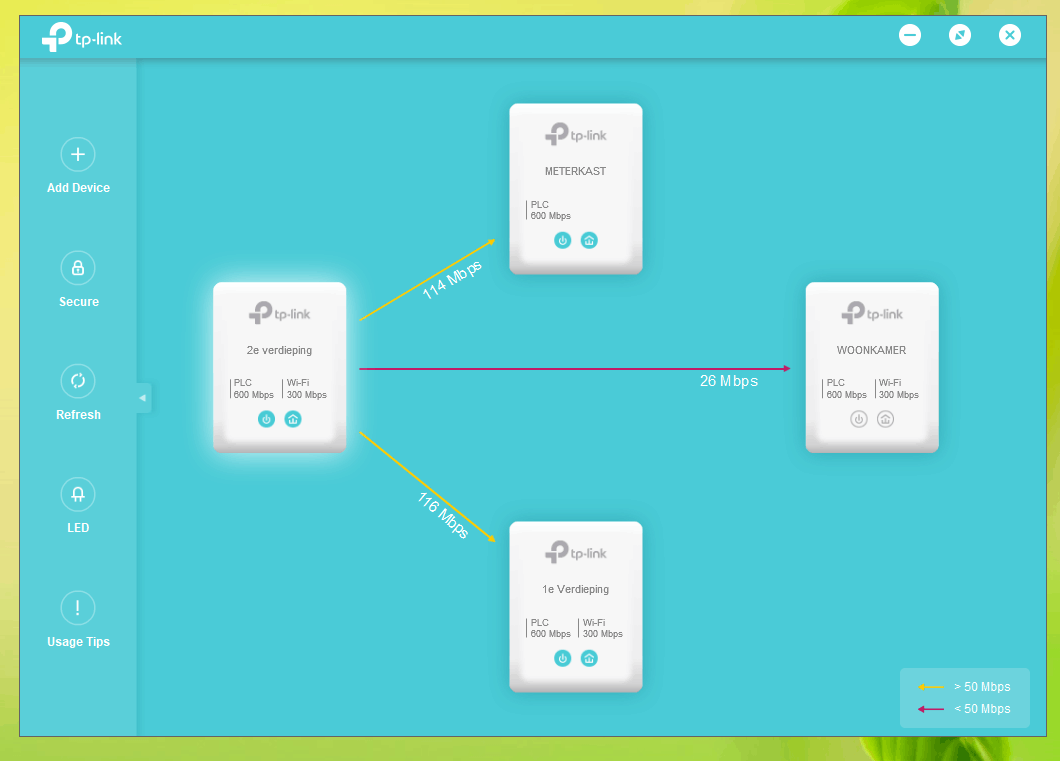Click home icon on 1e Verdieping adapter
Viewport: 1060px width, 761px height.
(x=589, y=658)
